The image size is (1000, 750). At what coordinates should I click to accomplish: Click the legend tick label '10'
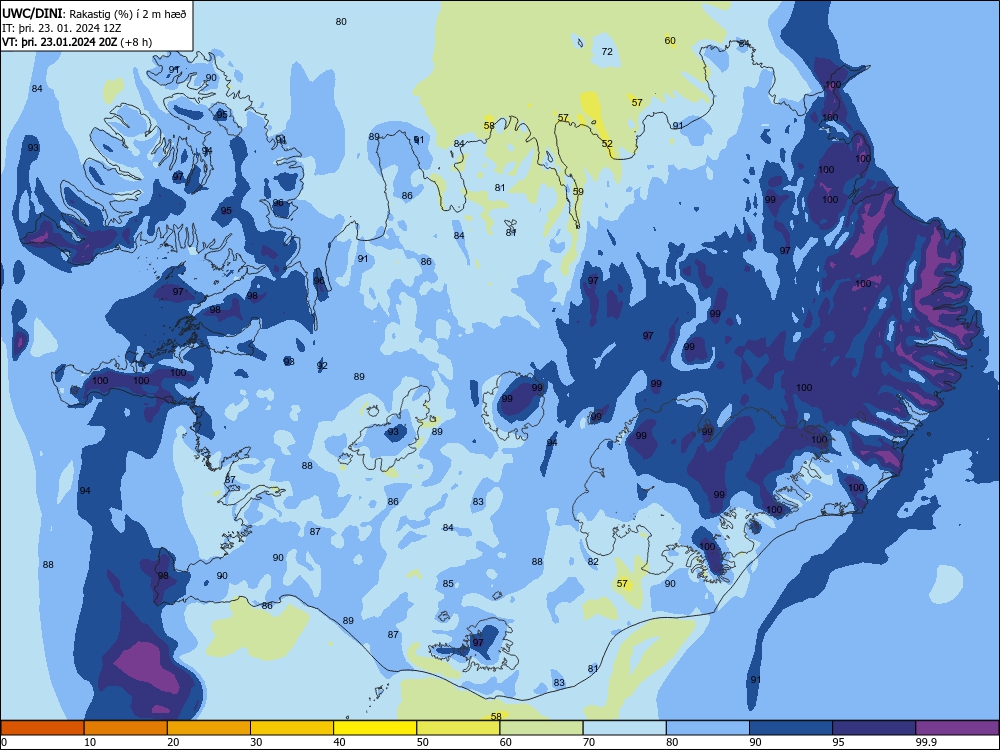coord(89,742)
